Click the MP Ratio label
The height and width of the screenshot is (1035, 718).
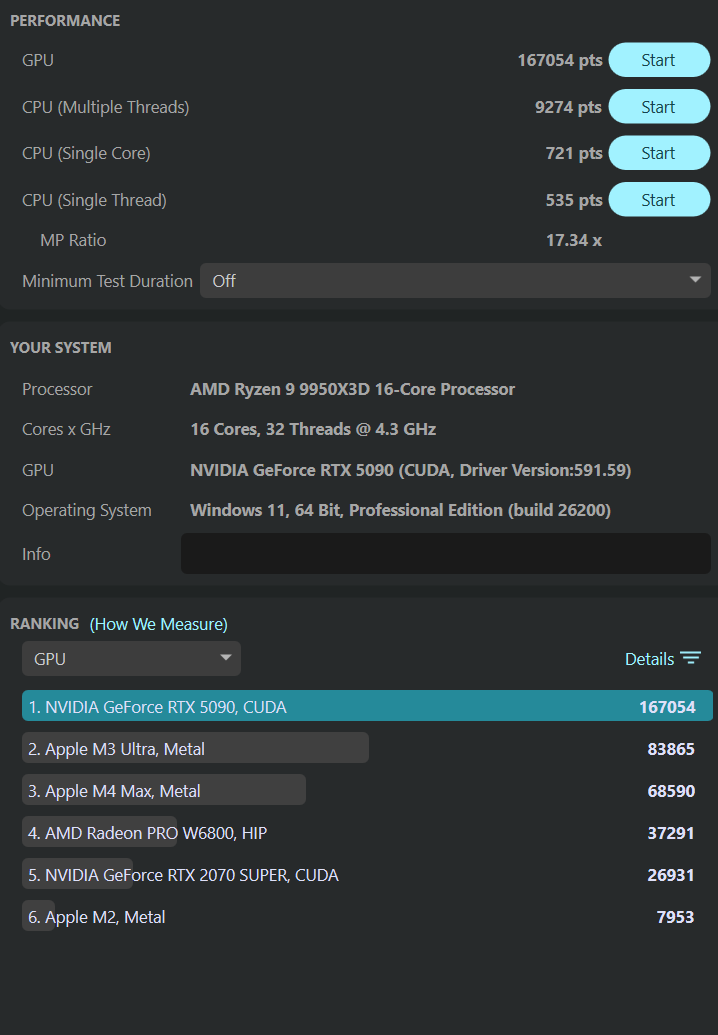tap(73, 240)
